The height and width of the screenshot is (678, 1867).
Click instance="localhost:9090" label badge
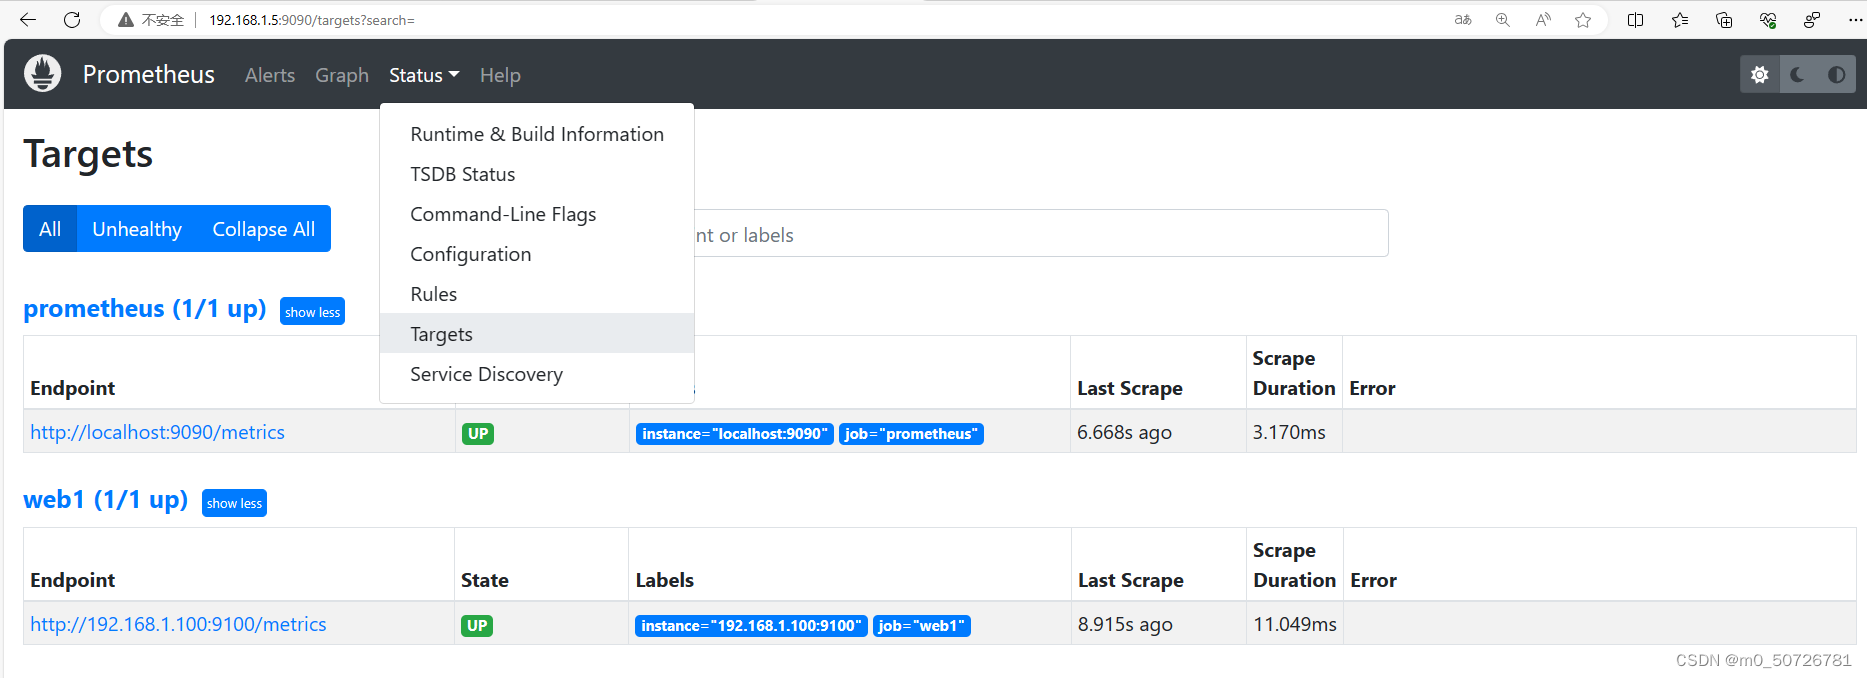(734, 434)
